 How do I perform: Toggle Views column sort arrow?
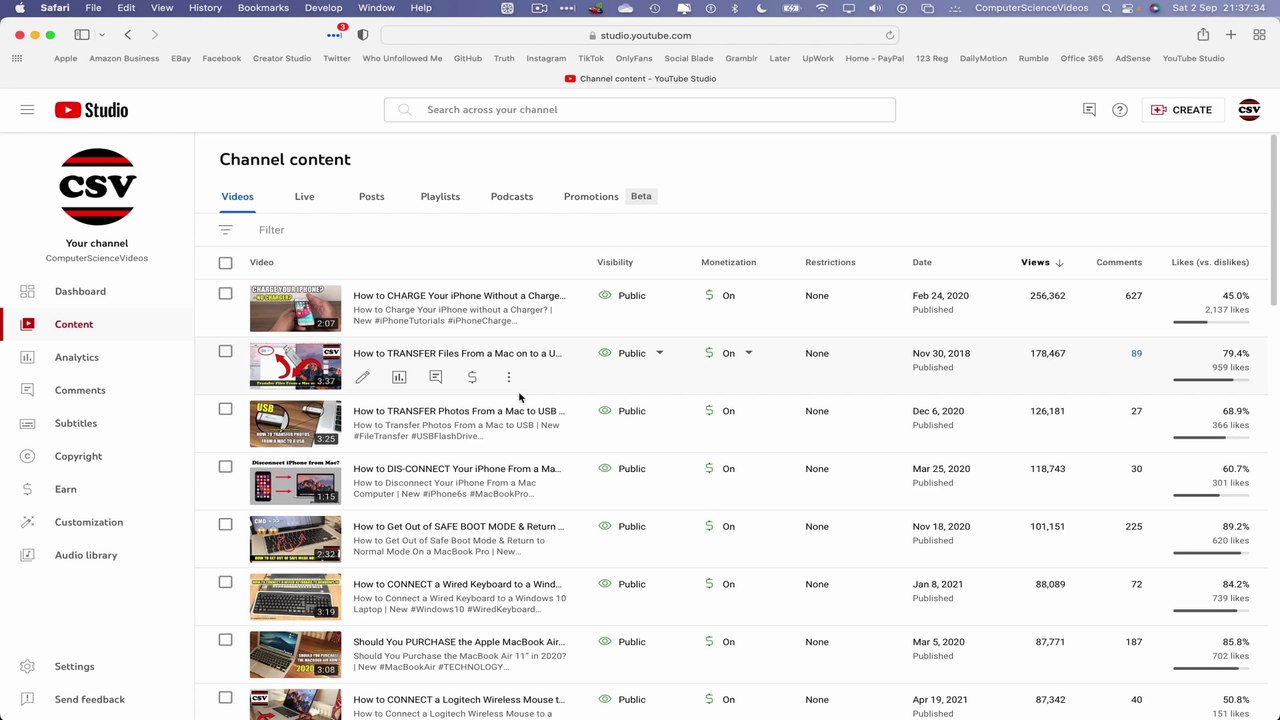1059,263
